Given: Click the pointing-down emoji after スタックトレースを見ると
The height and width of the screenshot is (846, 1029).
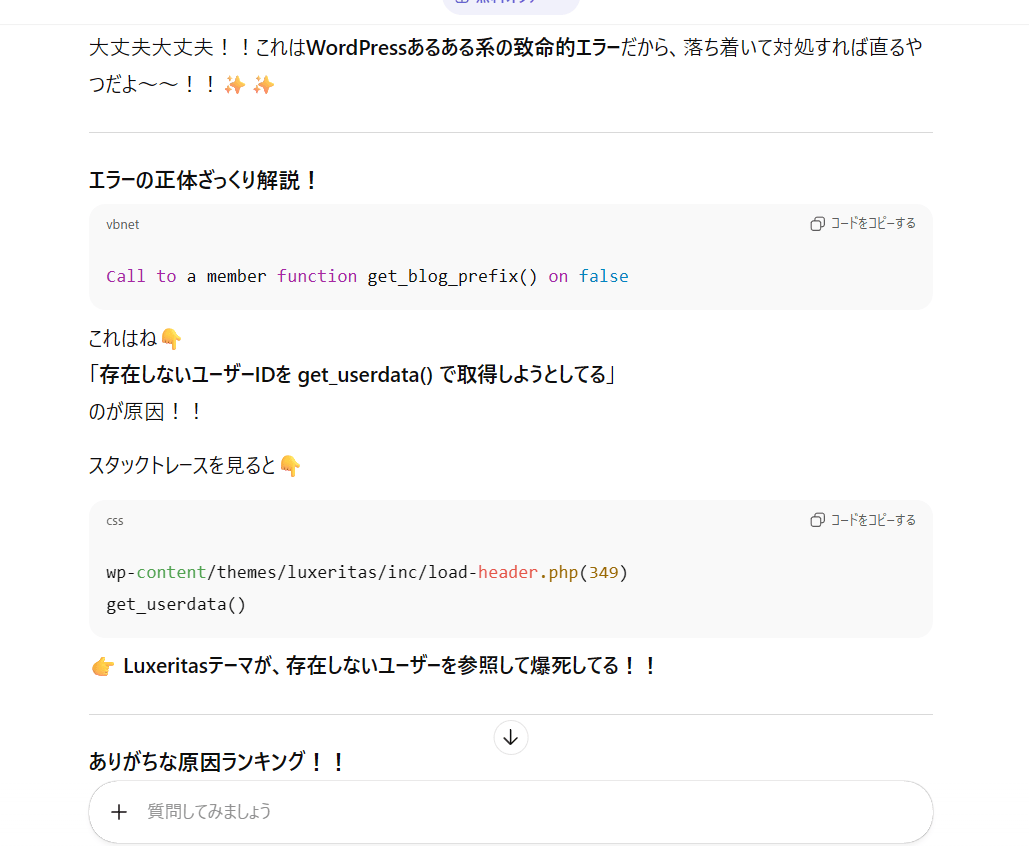Looking at the screenshot, I should [290, 466].
